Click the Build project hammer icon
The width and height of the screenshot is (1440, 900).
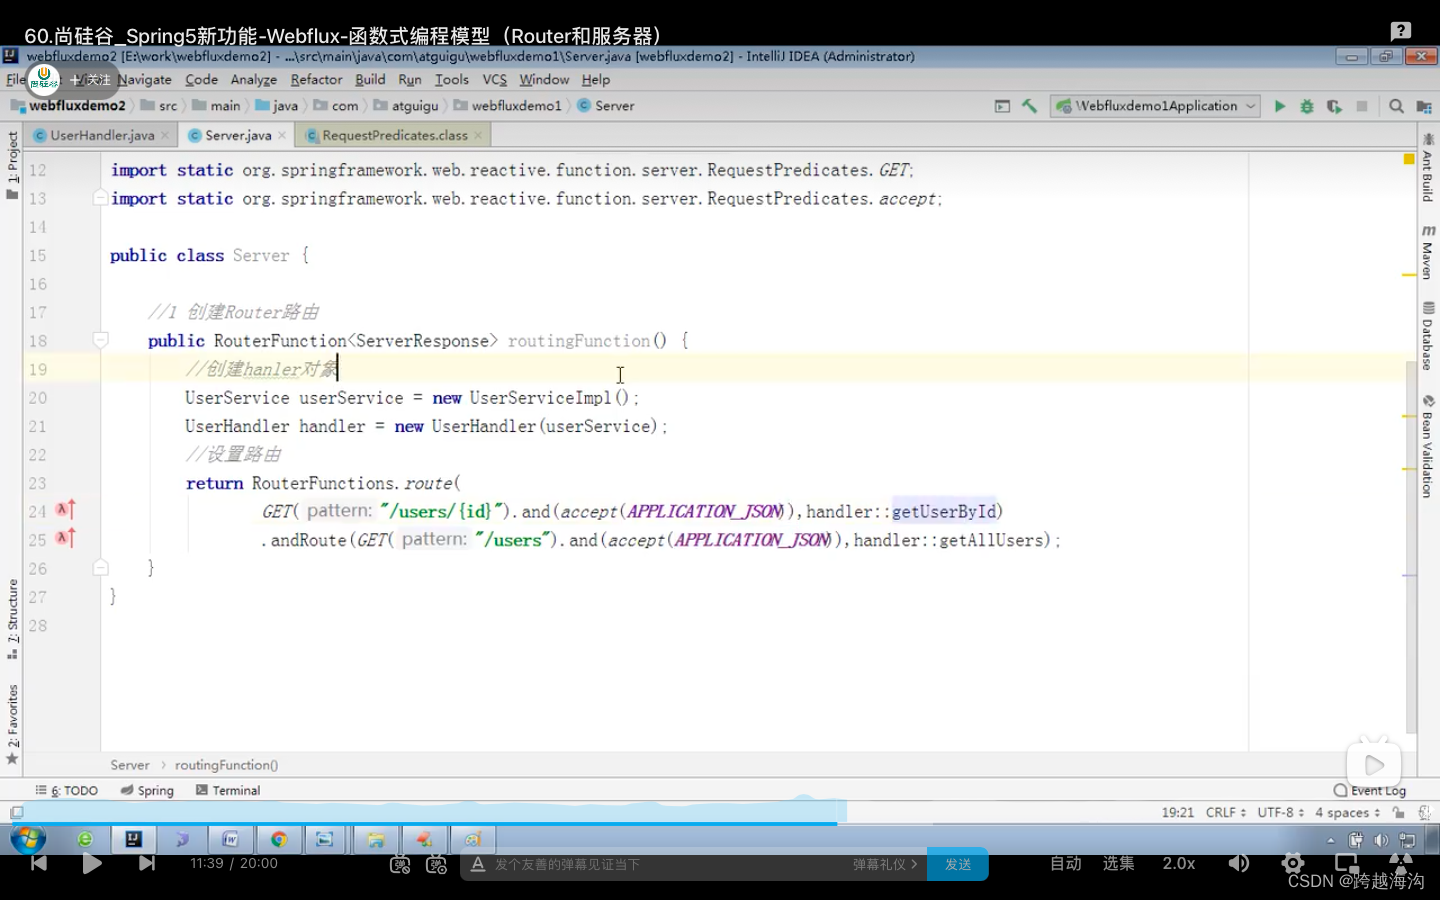[1029, 106]
